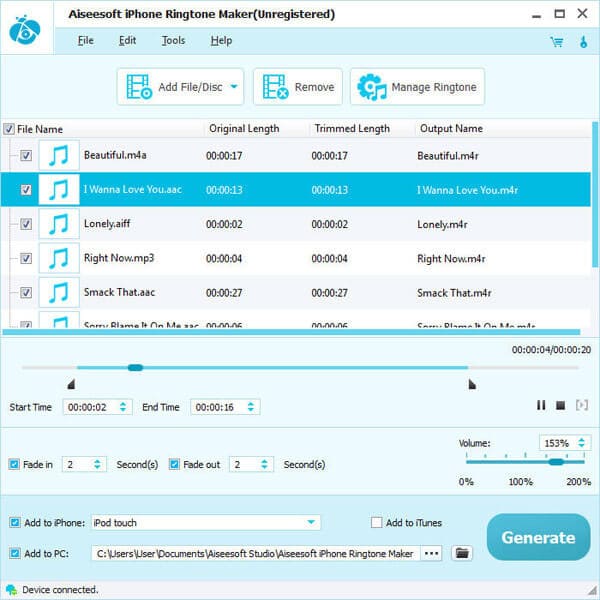The width and height of the screenshot is (600, 600).
Task: Click the Manage Ringtone button
Action: tap(418, 87)
